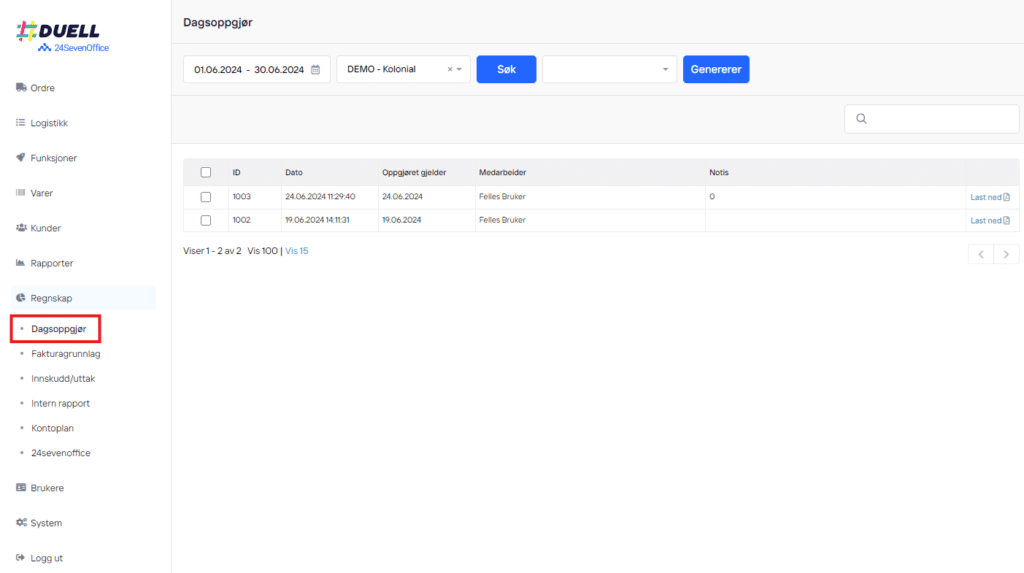Click the Rapporter chart icon
The width and height of the screenshot is (1024, 573).
(x=21, y=263)
